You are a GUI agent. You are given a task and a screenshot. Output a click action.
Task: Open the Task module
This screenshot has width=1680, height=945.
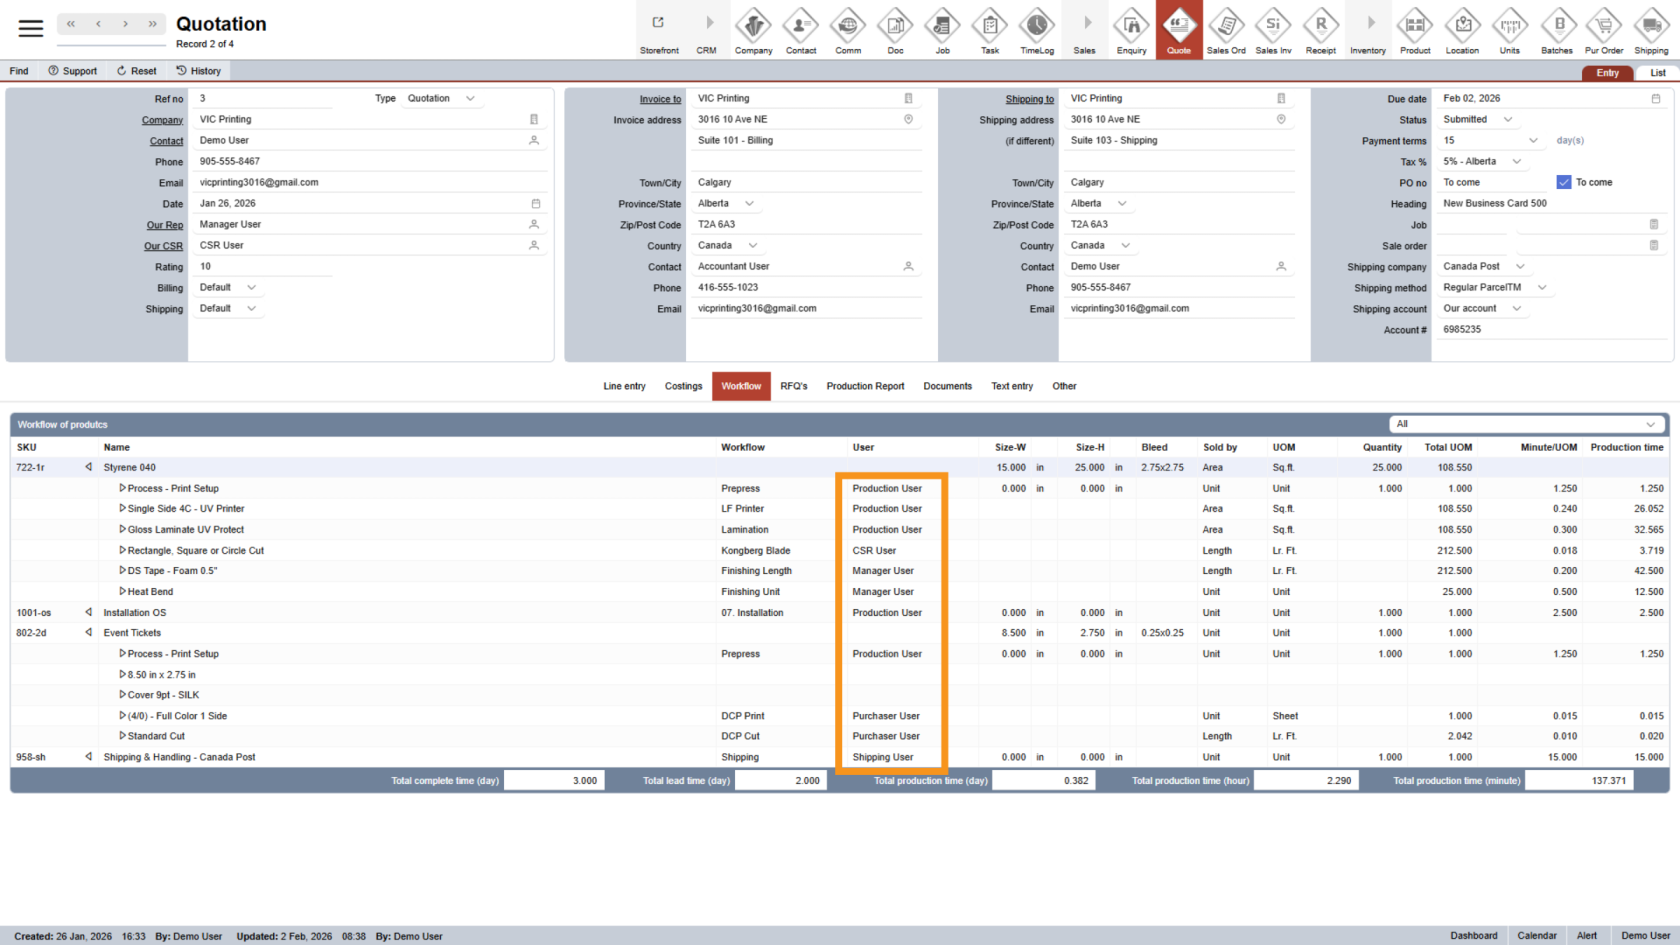(989, 28)
